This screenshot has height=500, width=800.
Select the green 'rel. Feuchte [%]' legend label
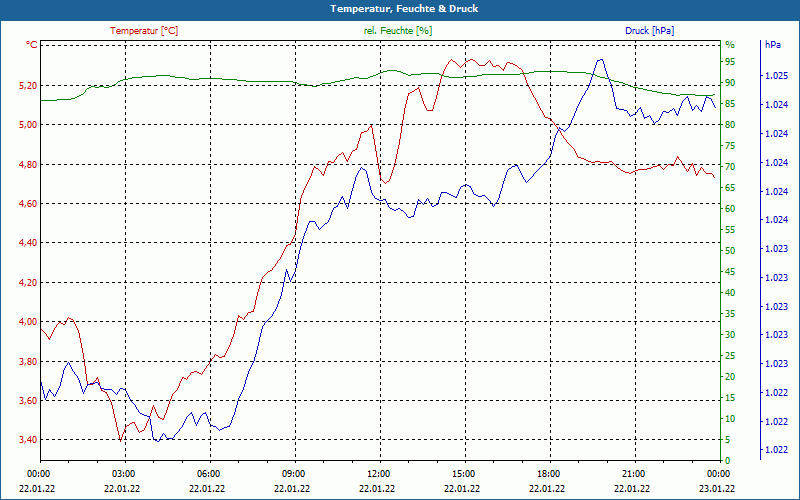397,31
